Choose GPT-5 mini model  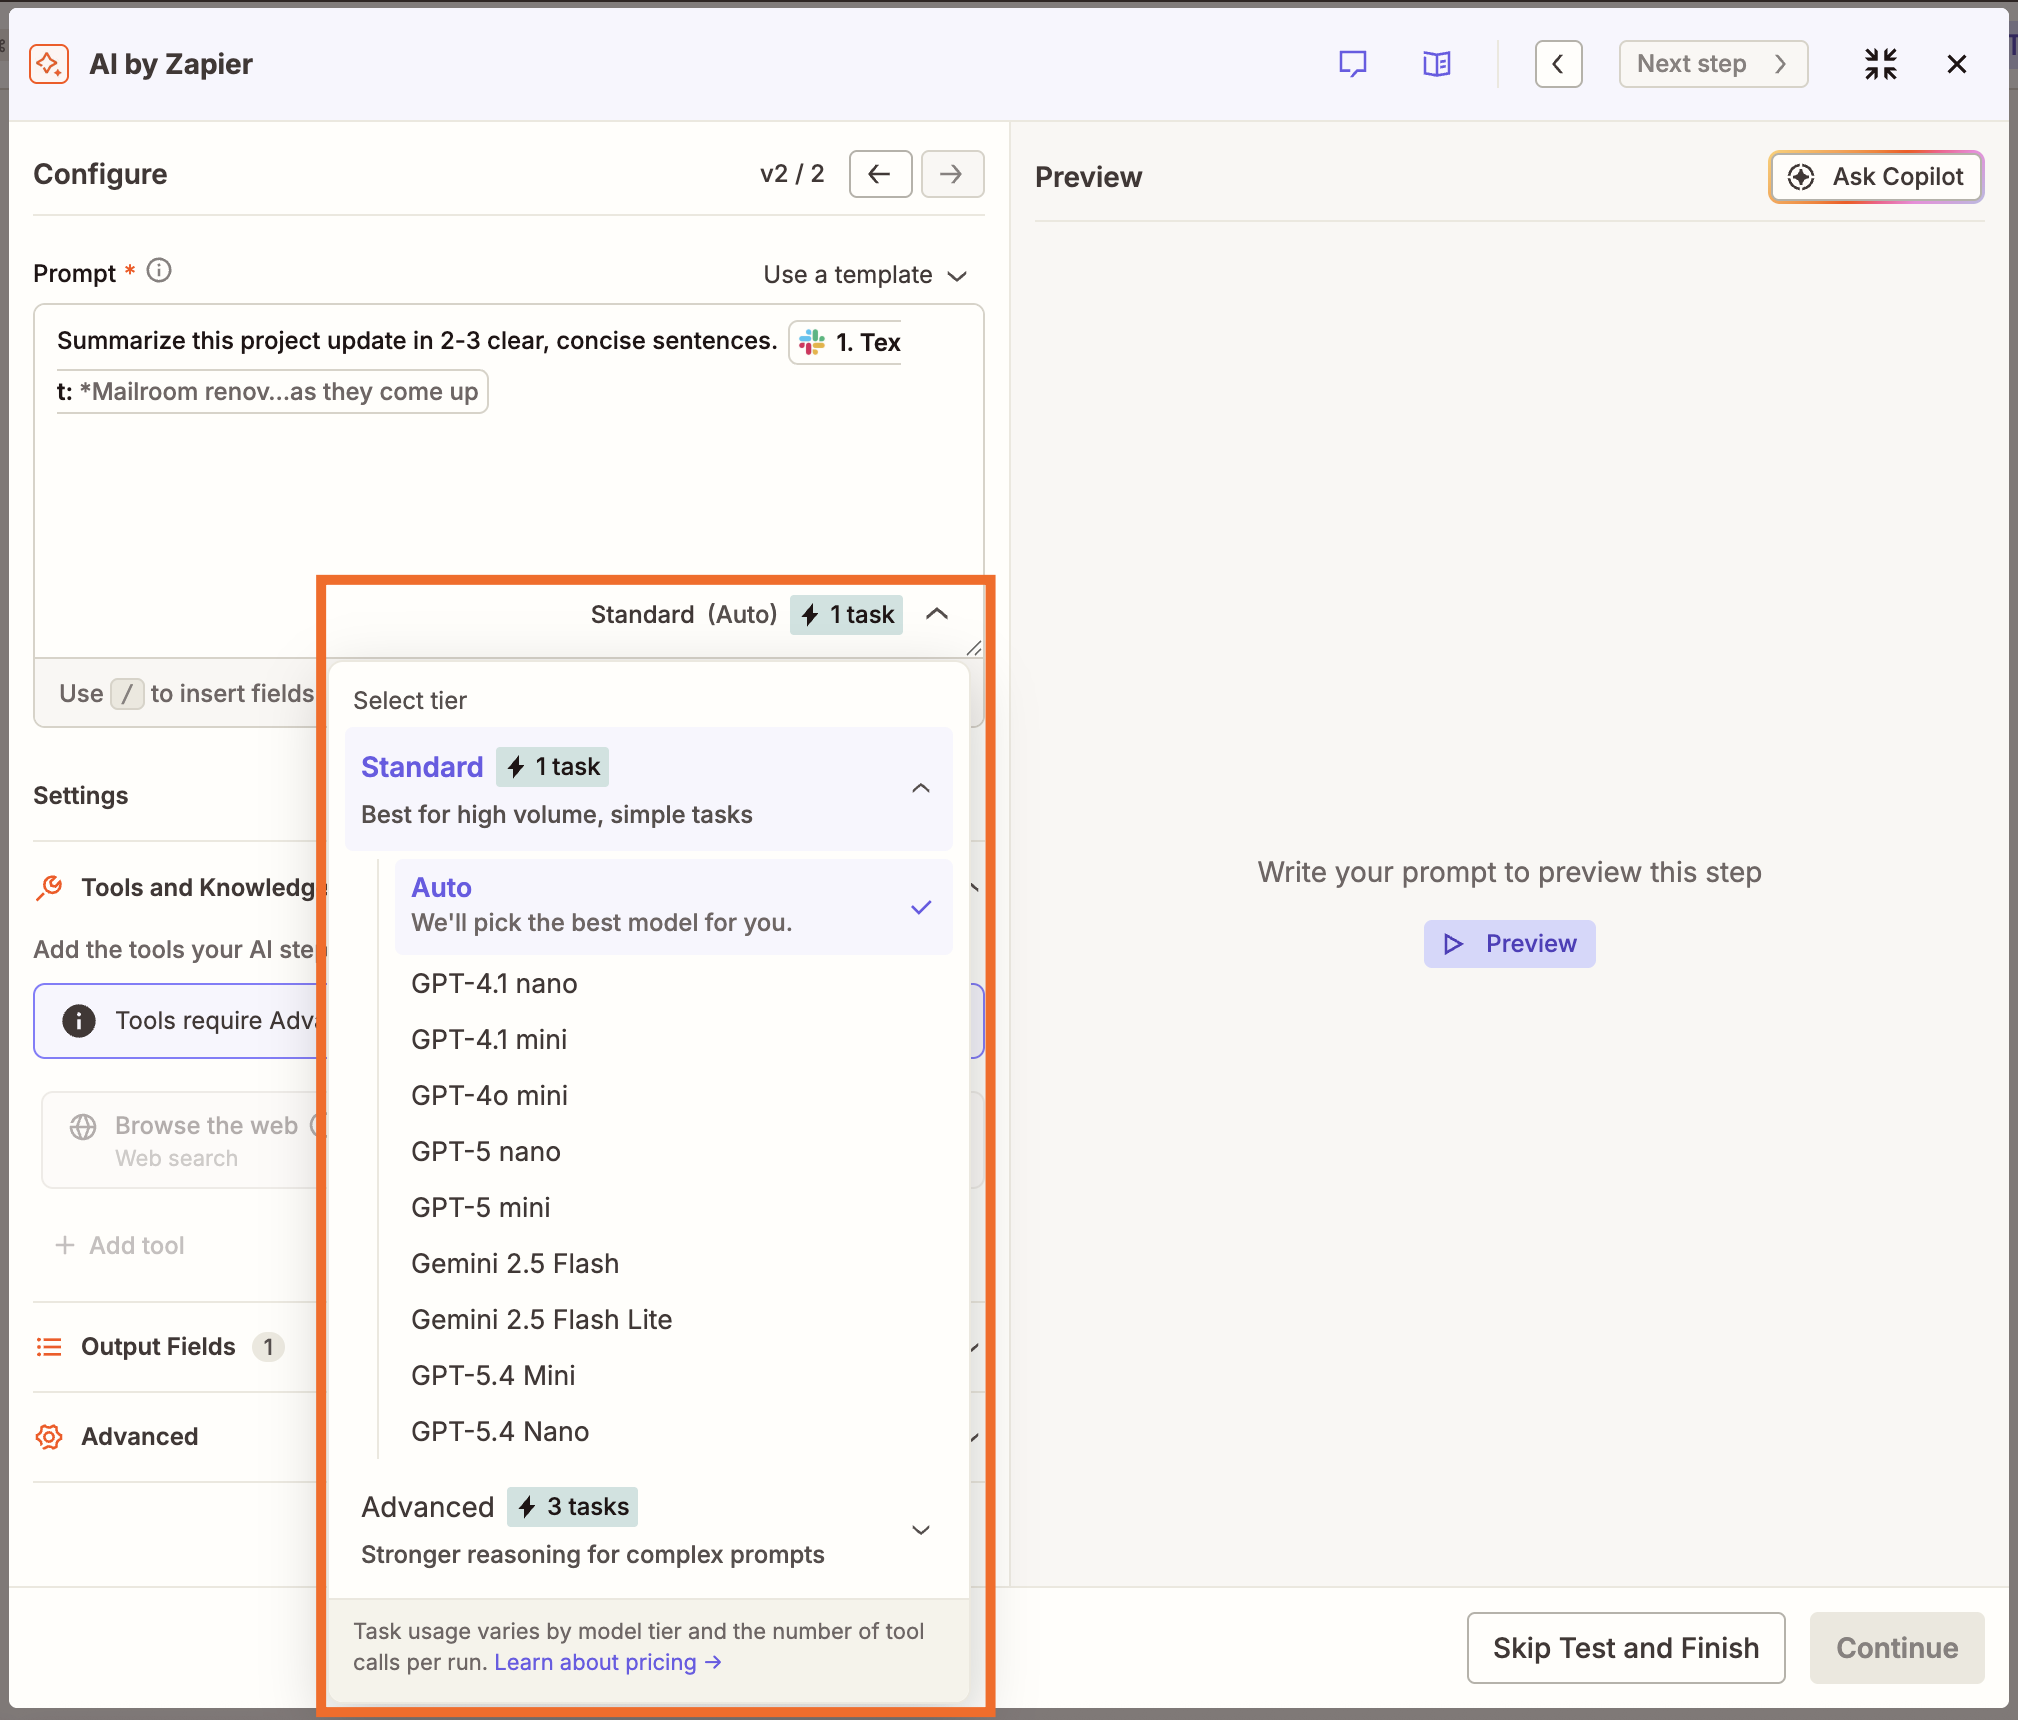480,1208
